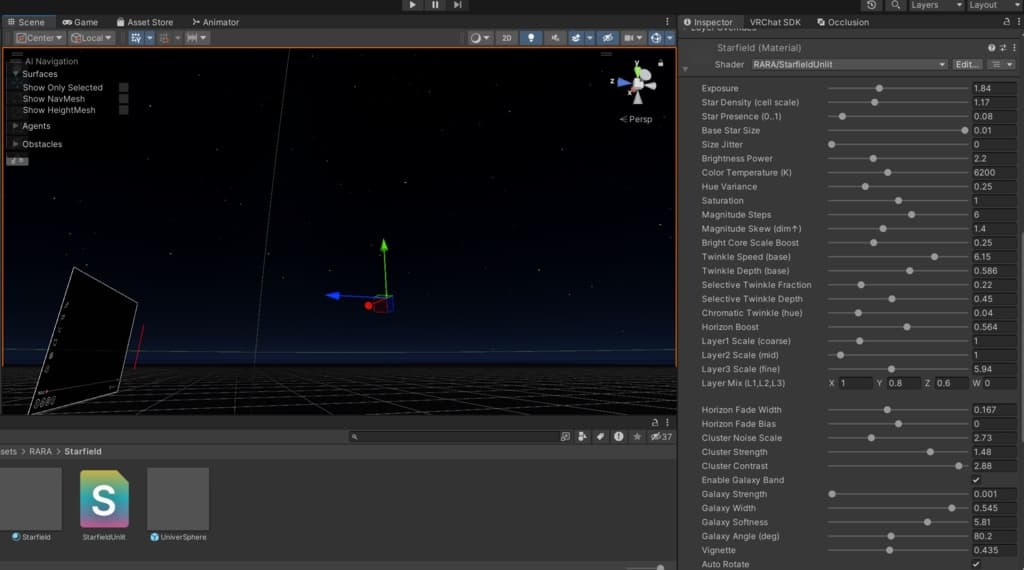
Task: Toggle scene lighting with the lightbulb icon
Action: click(x=531, y=38)
